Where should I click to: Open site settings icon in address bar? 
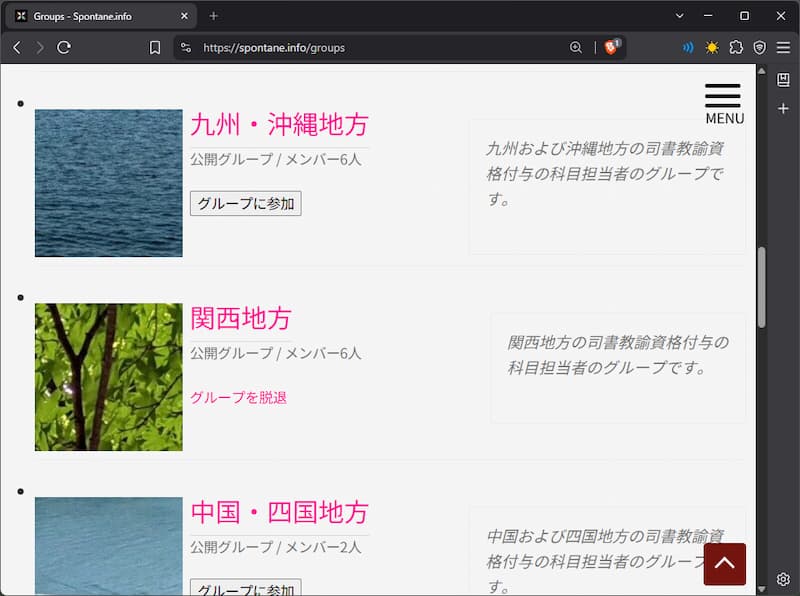click(186, 47)
